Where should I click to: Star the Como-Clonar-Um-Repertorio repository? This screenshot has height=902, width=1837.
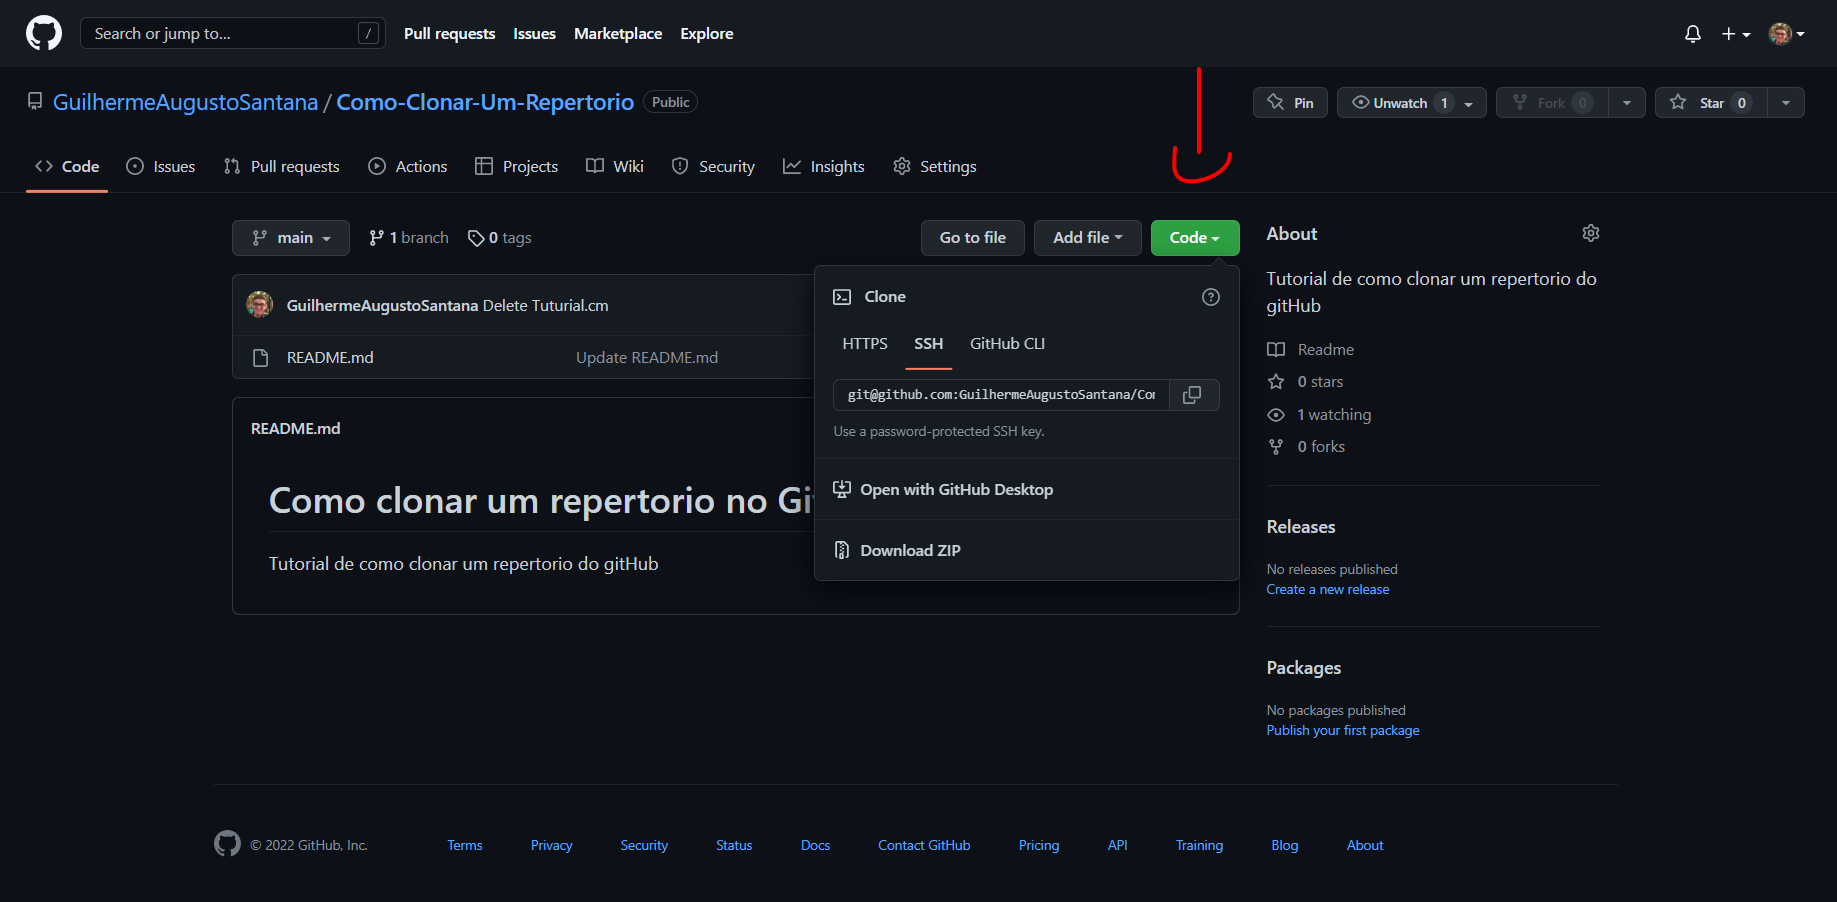point(1709,102)
